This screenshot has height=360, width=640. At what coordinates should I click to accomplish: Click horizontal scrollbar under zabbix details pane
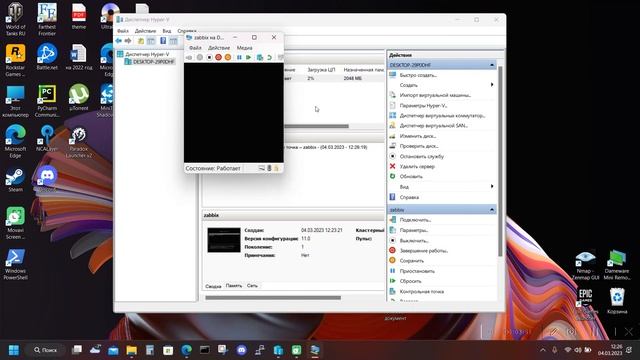(273, 298)
